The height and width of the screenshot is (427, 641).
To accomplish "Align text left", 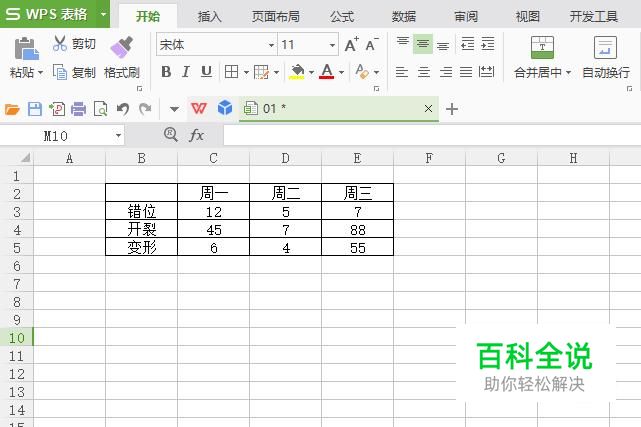I will (x=402, y=72).
